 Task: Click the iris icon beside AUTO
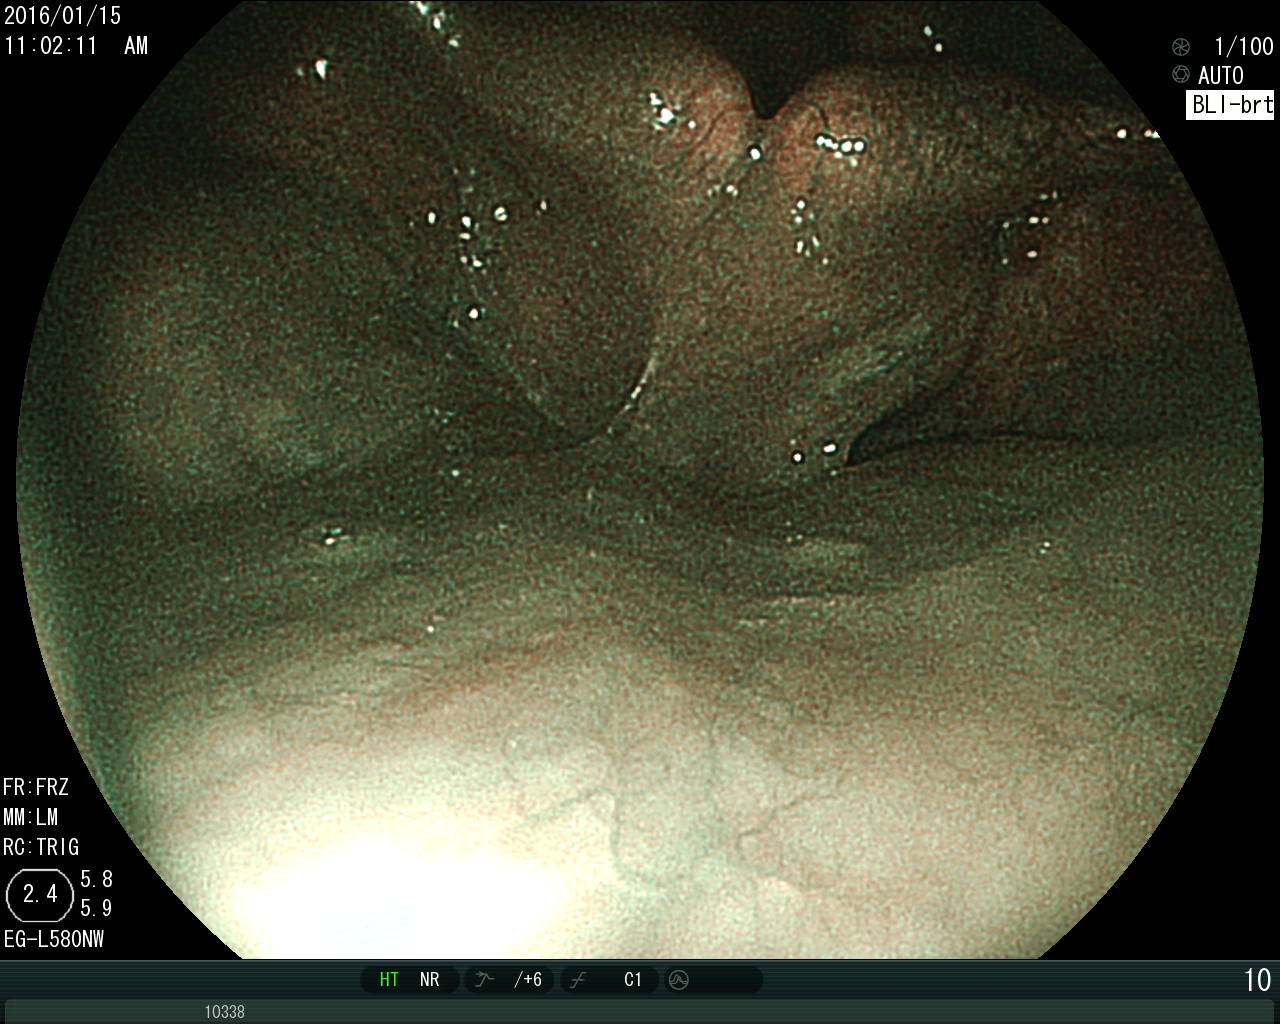coord(1181,75)
